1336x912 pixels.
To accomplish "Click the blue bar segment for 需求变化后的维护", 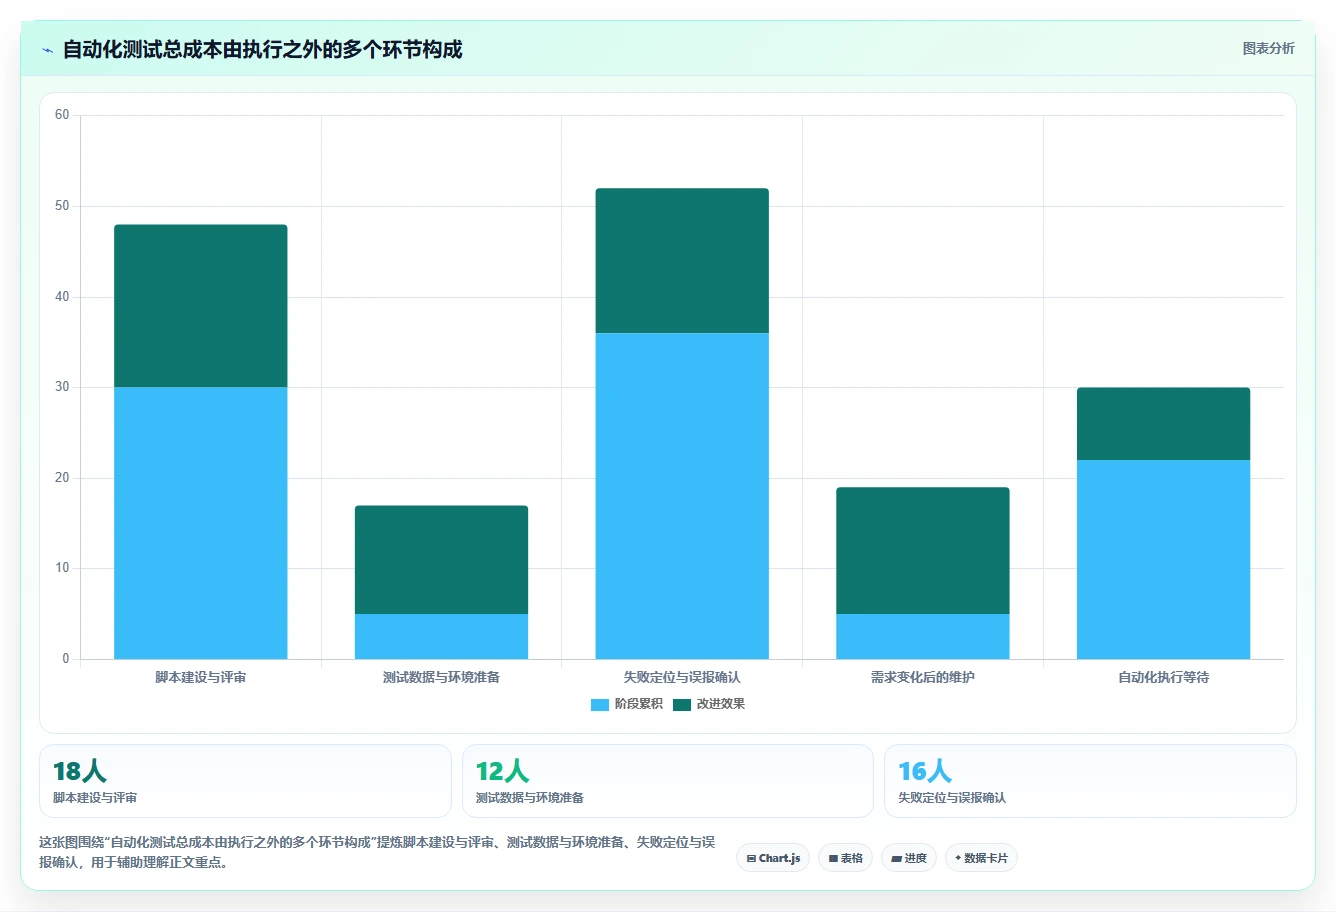I will point(923,636).
